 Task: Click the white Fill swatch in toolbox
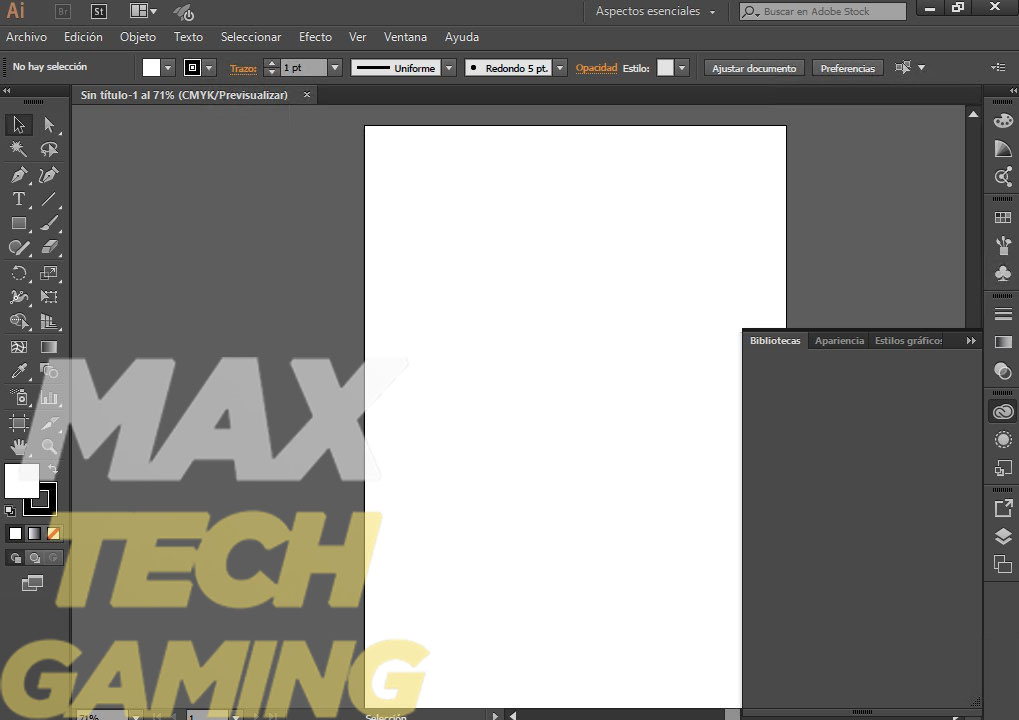click(x=21, y=480)
